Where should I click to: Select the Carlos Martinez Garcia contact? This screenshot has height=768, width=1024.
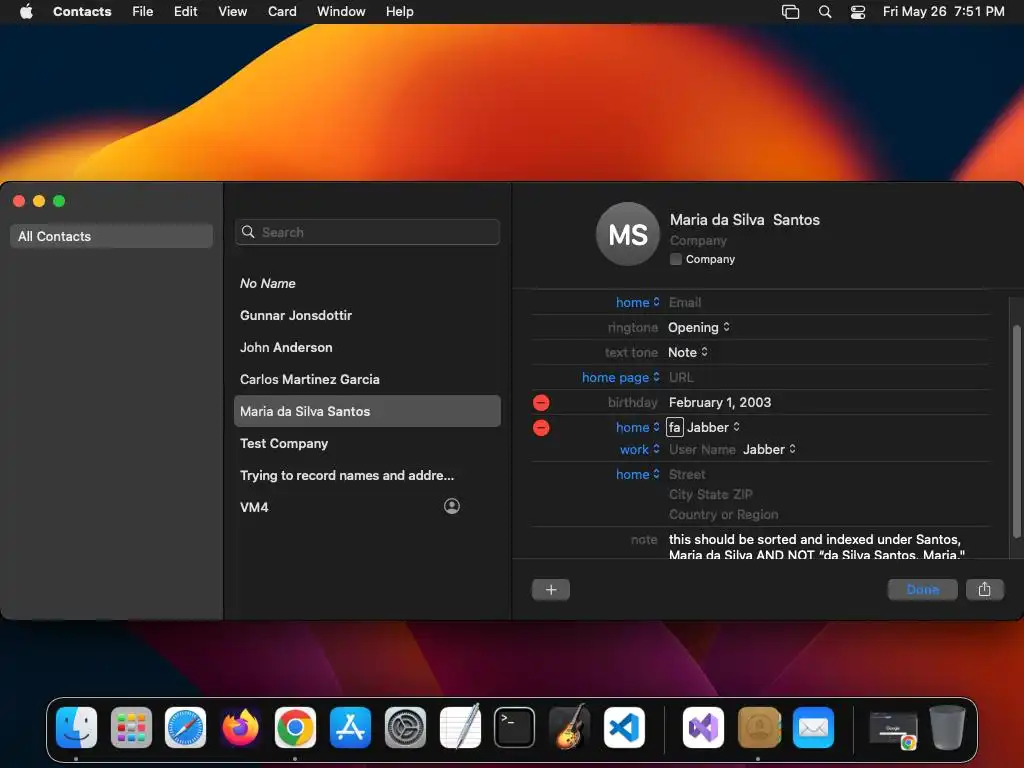coord(367,379)
